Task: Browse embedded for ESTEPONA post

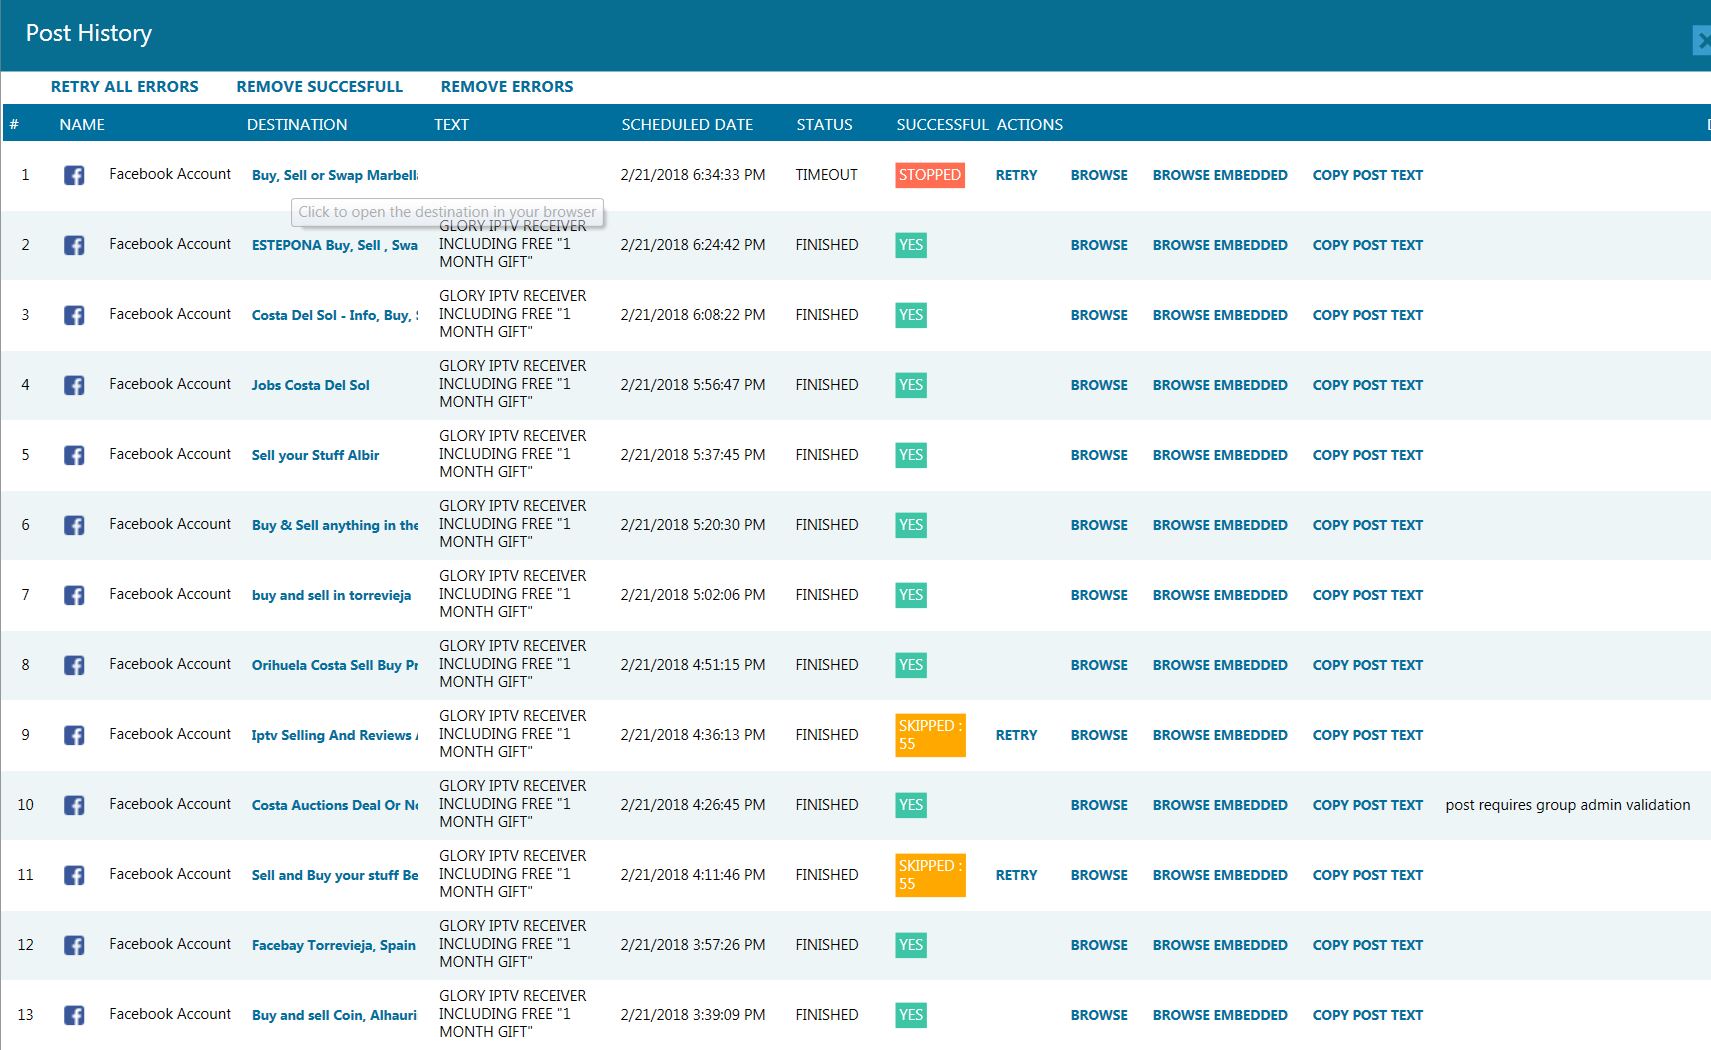Action: coord(1220,245)
